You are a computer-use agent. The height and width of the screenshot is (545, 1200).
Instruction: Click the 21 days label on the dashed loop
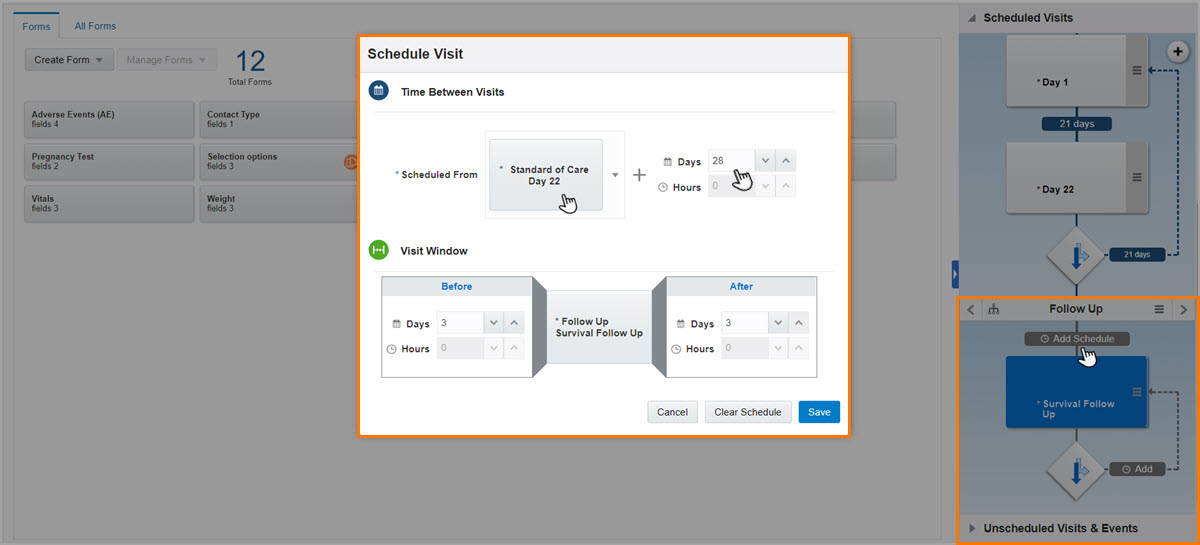1136,255
